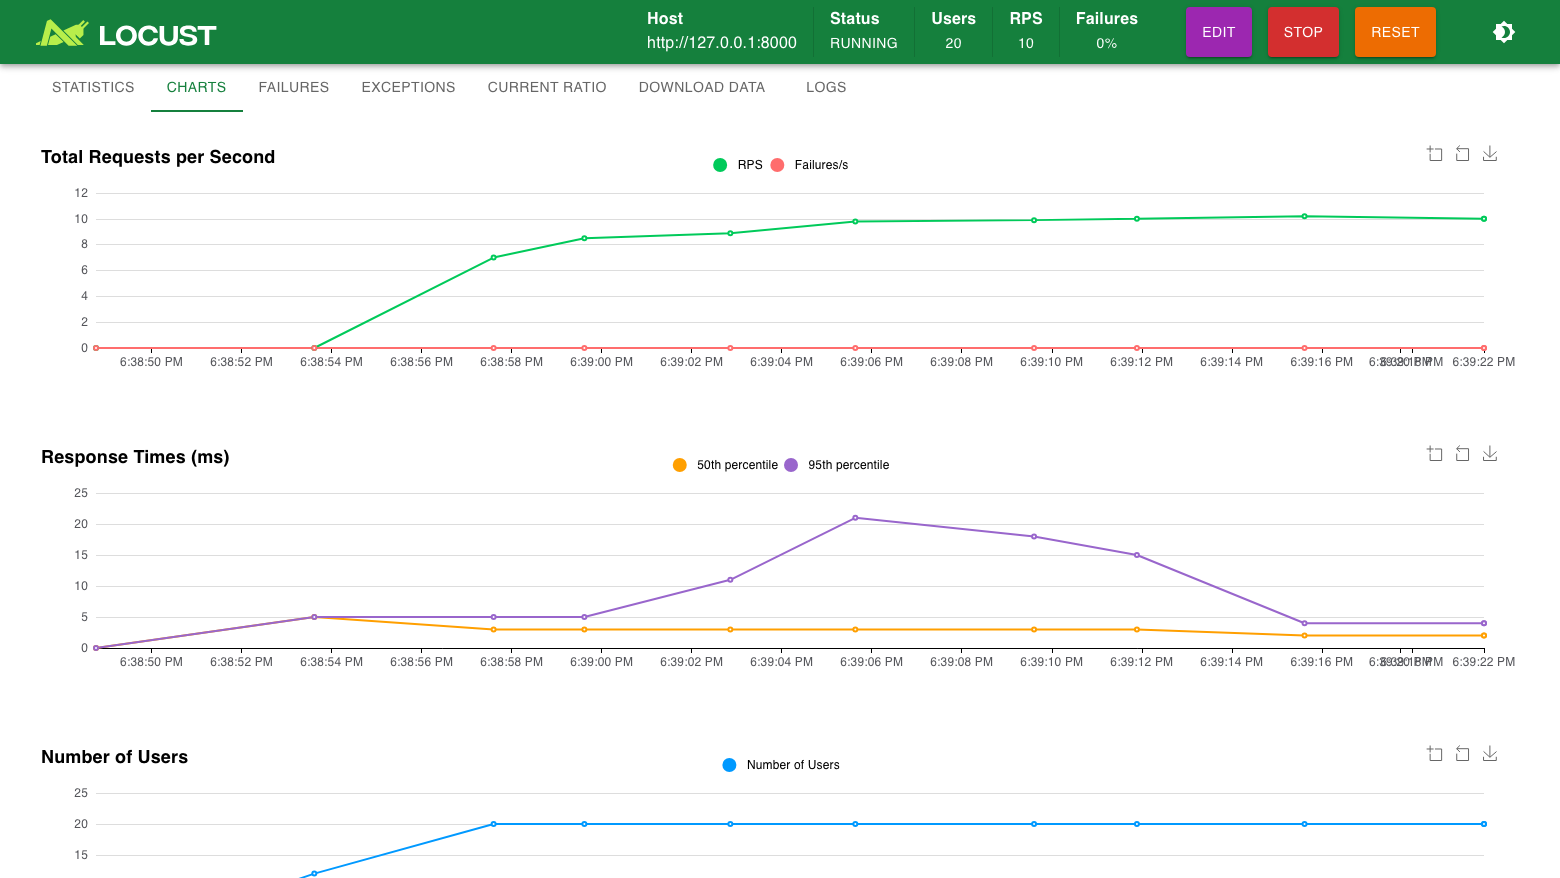Click the Locust logo icon
Image resolution: width=1560 pixels, height=878 pixels.
[62, 33]
